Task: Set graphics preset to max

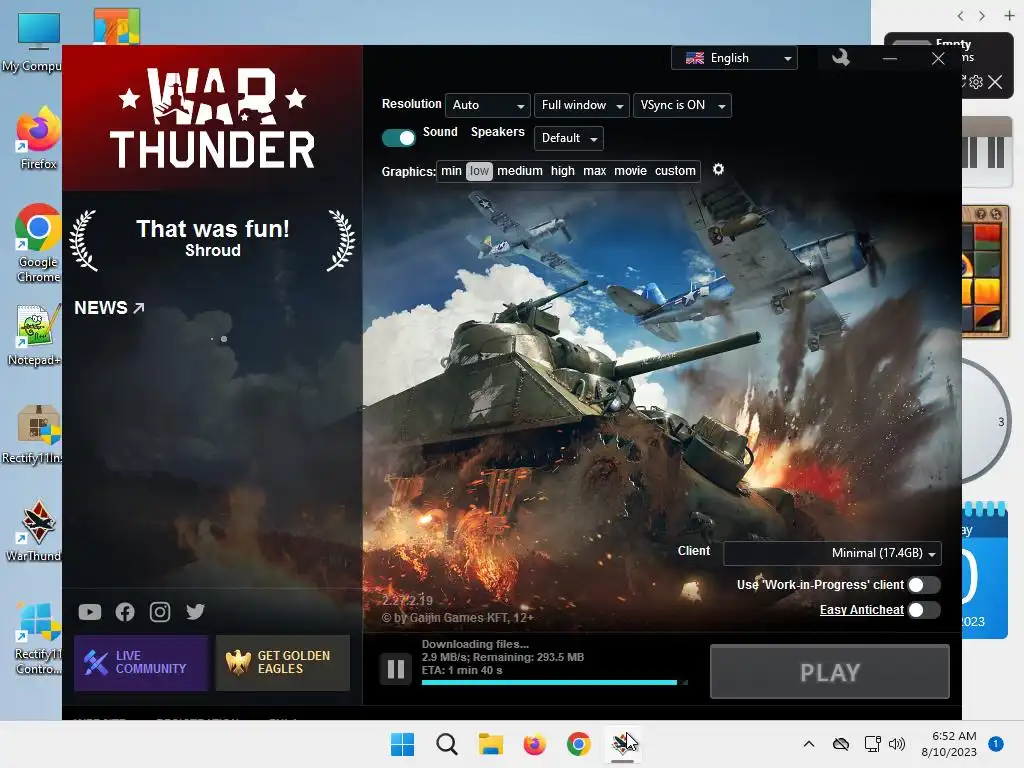Action: coord(594,171)
